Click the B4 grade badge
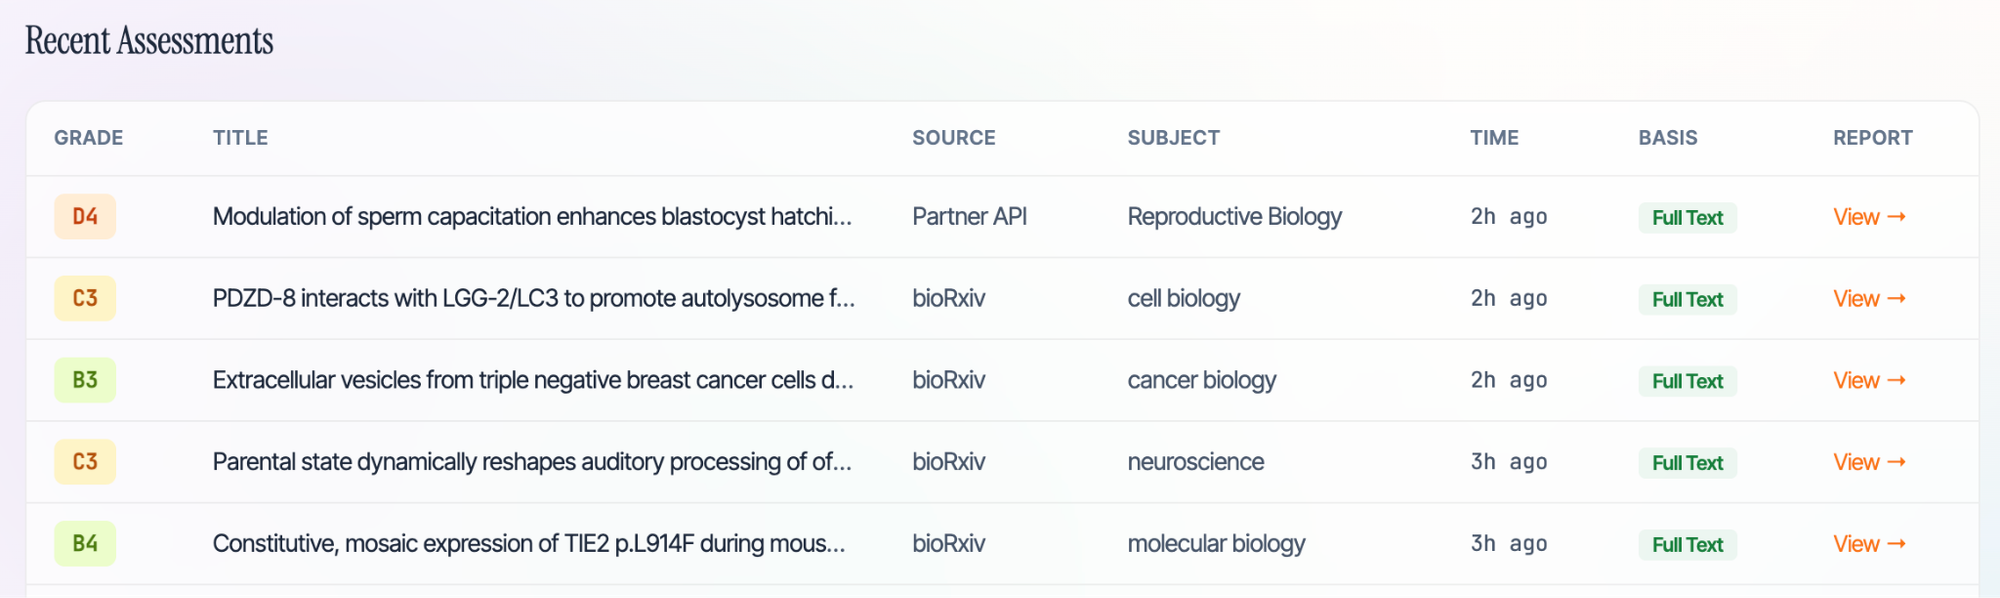This screenshot has width=2000, height=598. pos(85,544)
